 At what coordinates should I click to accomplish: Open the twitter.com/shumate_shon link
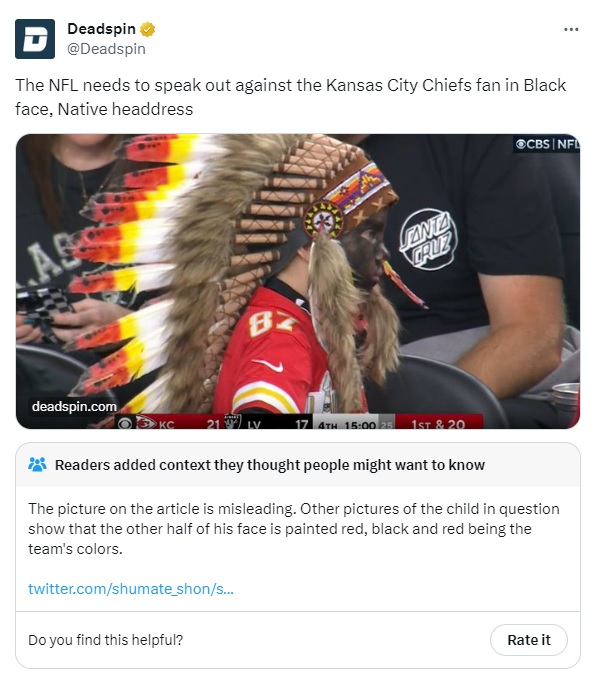pyautogui.click(x=131, y=588)
